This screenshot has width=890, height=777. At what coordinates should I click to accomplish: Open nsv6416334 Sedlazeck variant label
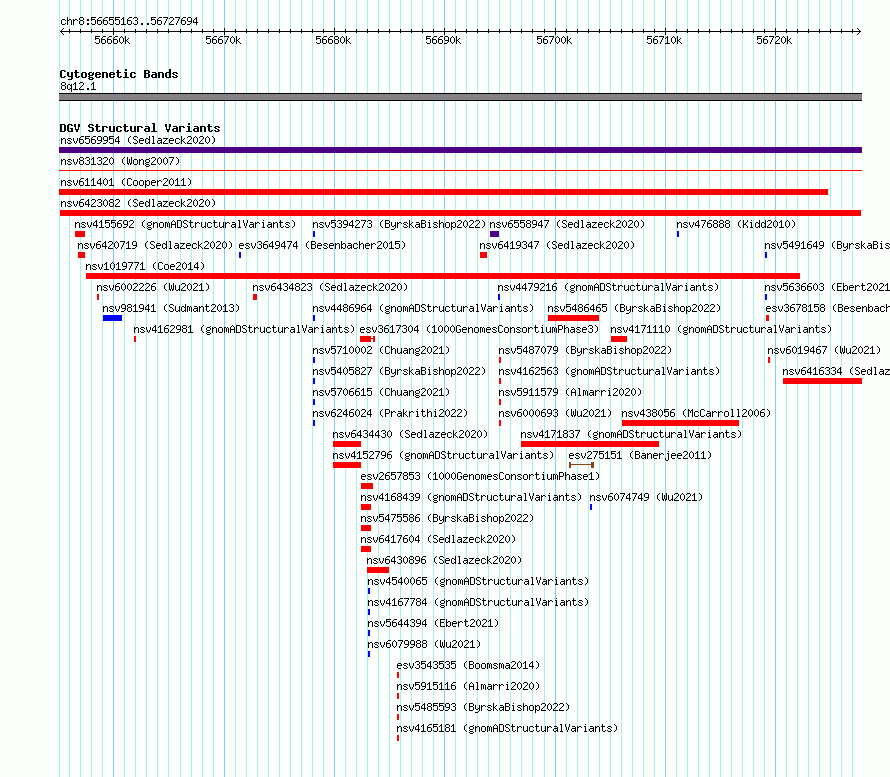(x=836, y=371)
